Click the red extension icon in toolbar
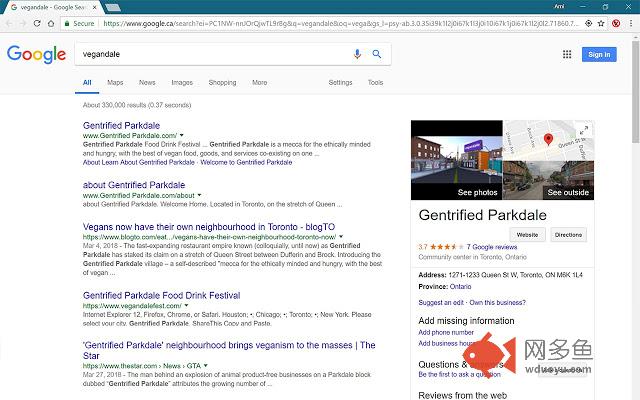Viewport: 640px width, 400px height. click(x=616, y=23)
